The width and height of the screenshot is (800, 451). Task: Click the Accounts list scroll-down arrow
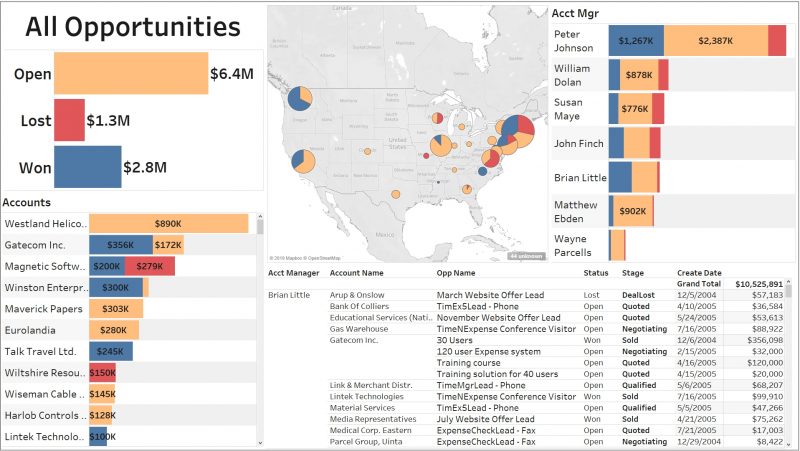tap(260, 443)
